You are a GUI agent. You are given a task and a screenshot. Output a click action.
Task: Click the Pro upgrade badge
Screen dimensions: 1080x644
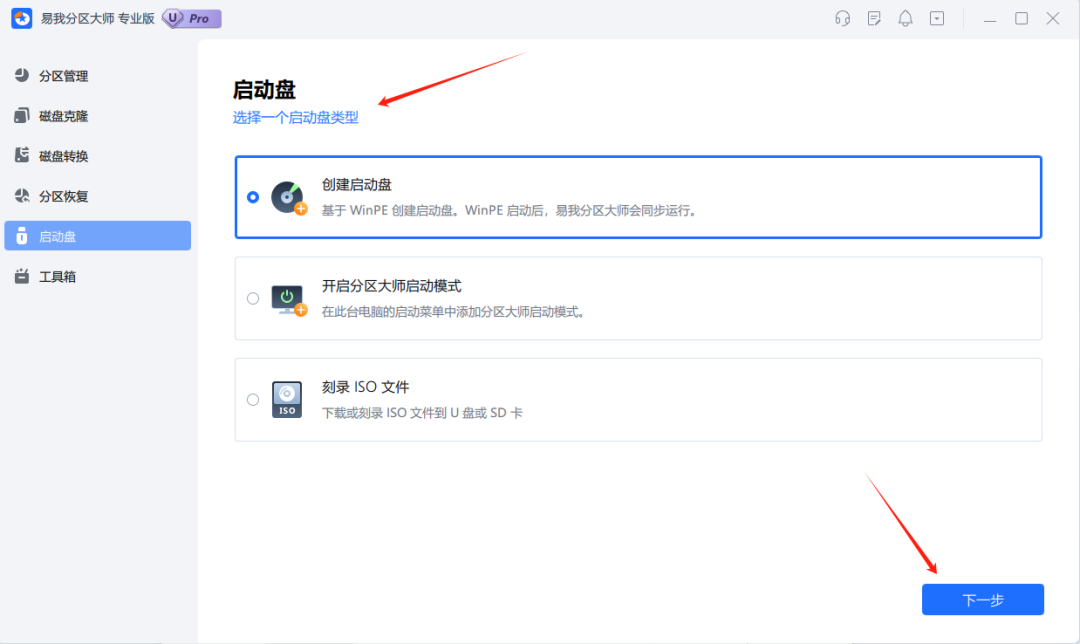[x=192, y=19]
